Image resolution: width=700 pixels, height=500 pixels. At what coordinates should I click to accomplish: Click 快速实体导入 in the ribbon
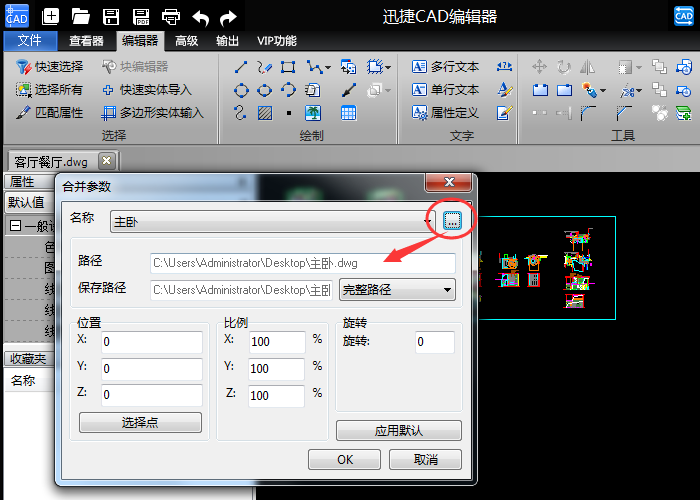pos(147,90)
